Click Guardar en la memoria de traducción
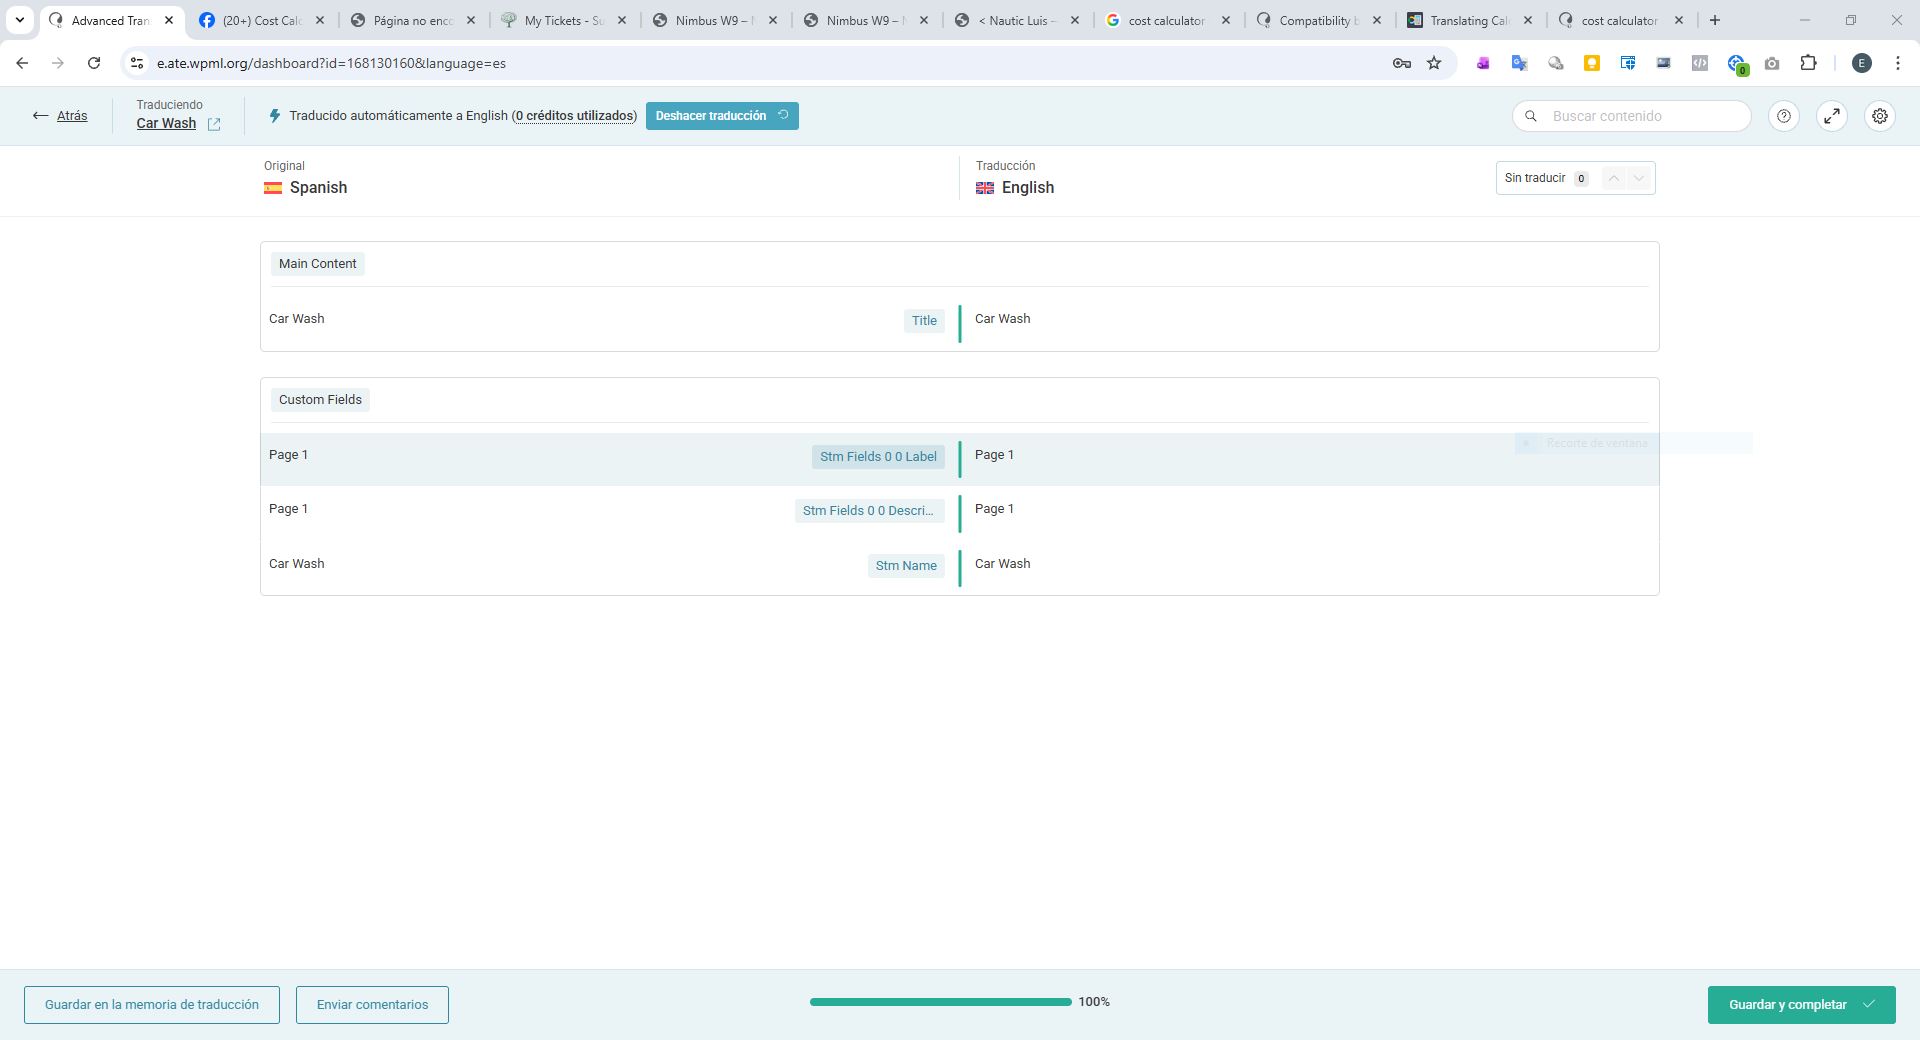 click(x=152, y=1005)
